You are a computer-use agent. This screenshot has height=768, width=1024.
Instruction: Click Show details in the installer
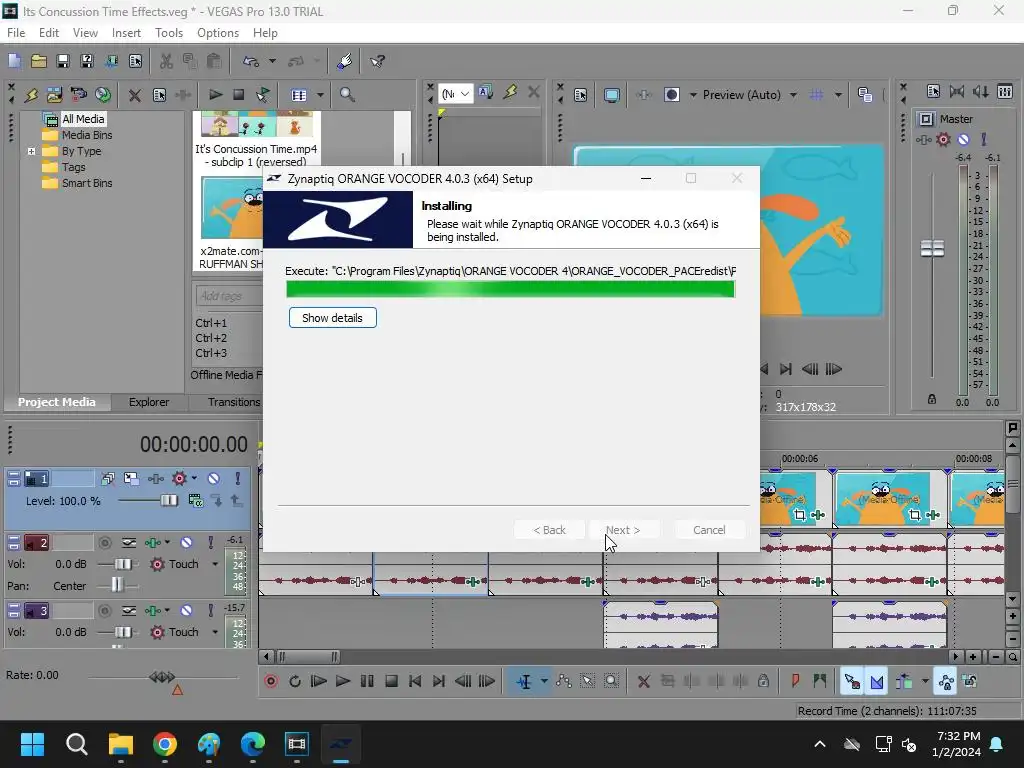click(x=332, y=318)
